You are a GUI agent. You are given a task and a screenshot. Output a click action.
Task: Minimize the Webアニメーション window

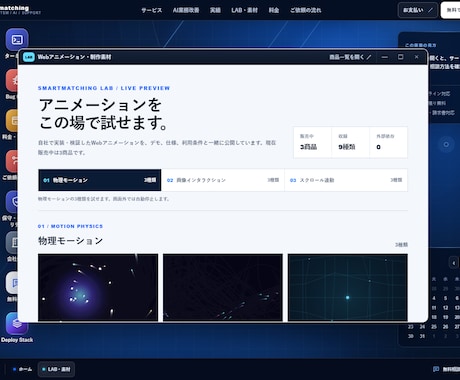coord(385,57)
